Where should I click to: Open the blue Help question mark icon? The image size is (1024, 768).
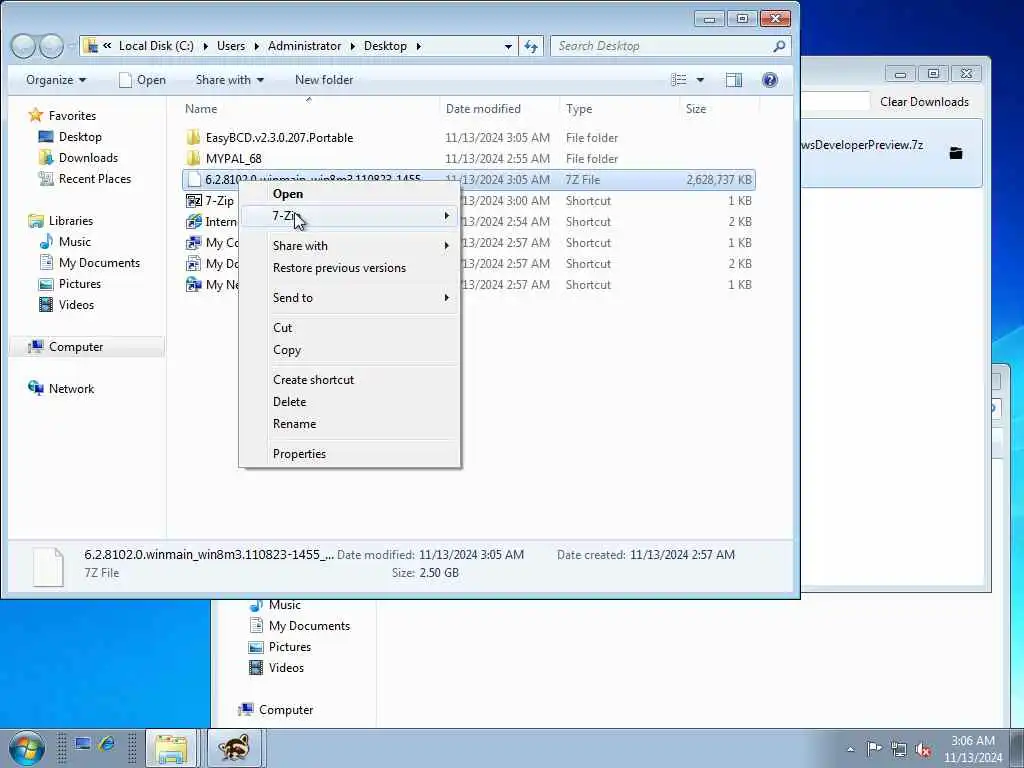coord(770,80)
